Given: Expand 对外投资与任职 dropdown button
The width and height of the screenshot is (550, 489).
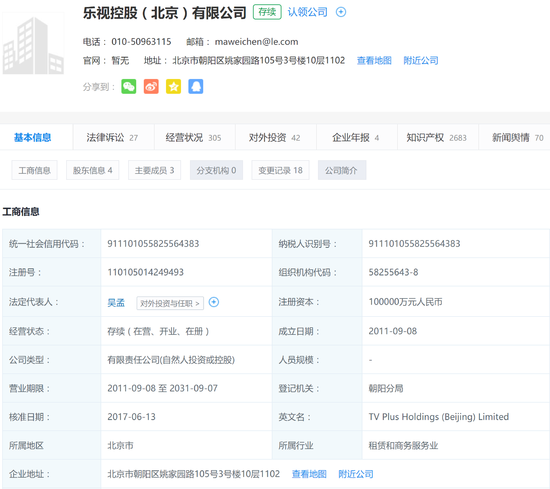Looking at the screenshot, I should (170, 303).
